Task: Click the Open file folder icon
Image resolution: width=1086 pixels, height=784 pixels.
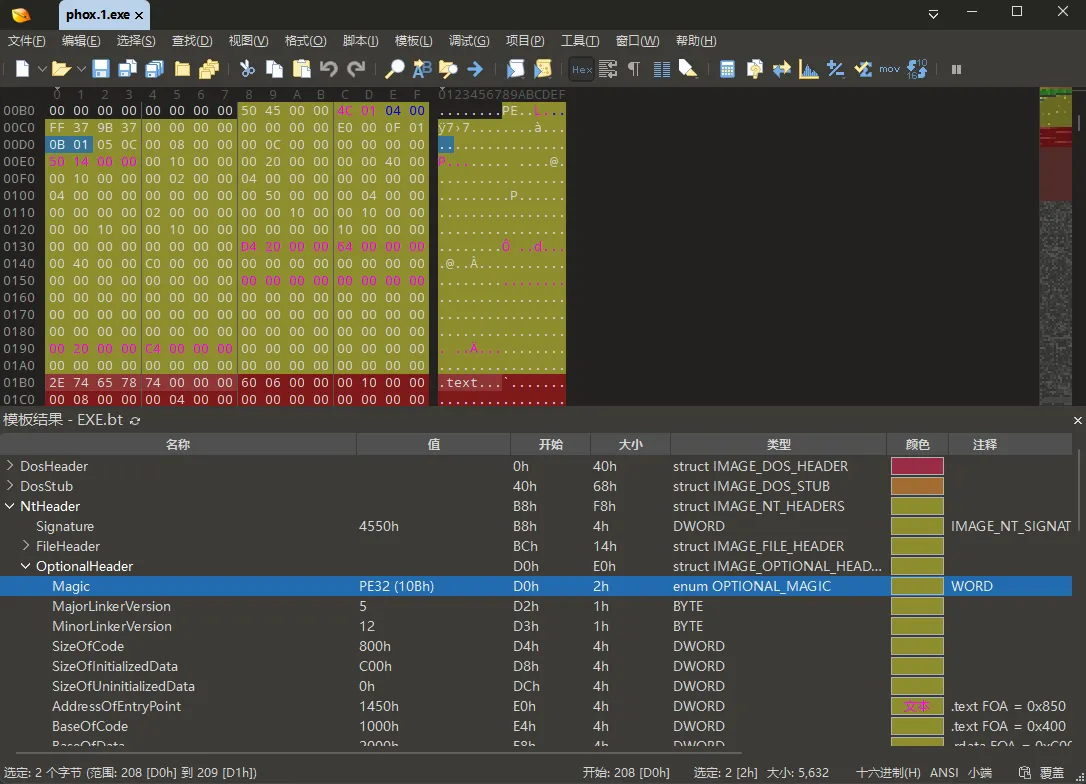Action: tap(61, 69)
